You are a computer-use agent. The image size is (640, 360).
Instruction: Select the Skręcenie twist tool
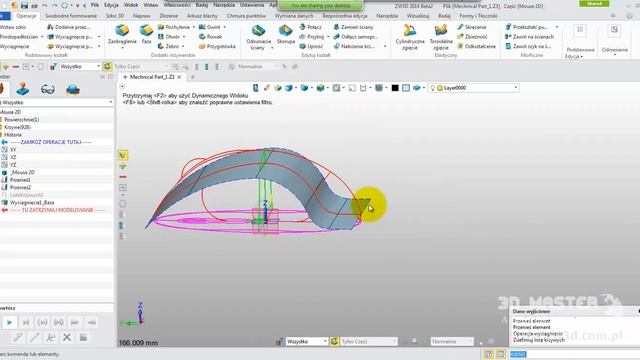coord(471,27)
